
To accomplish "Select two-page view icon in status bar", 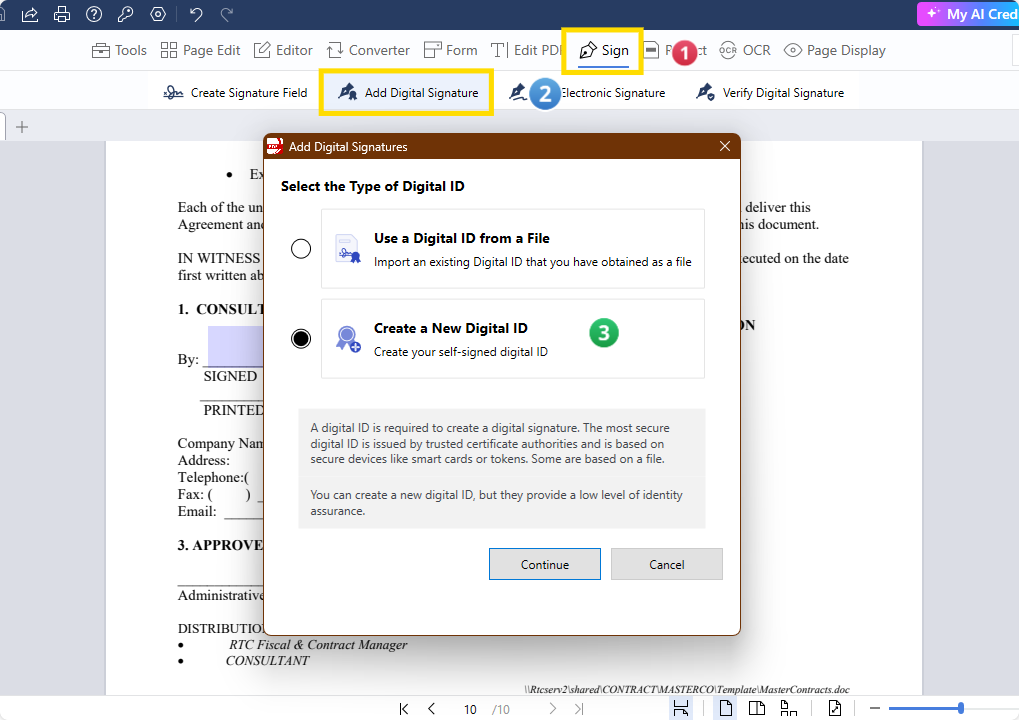I will click(x=757, y=709).
